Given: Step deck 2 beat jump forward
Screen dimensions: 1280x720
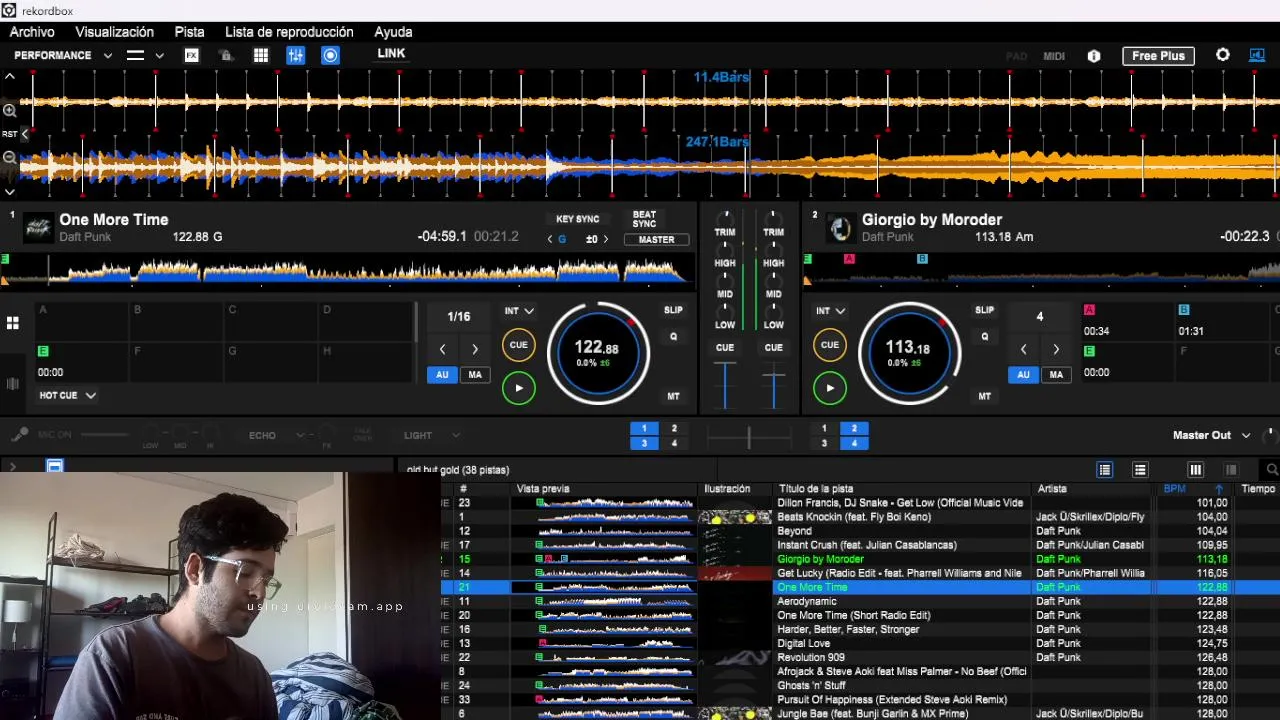Looking at the screenshot, I should point(1056,349).
